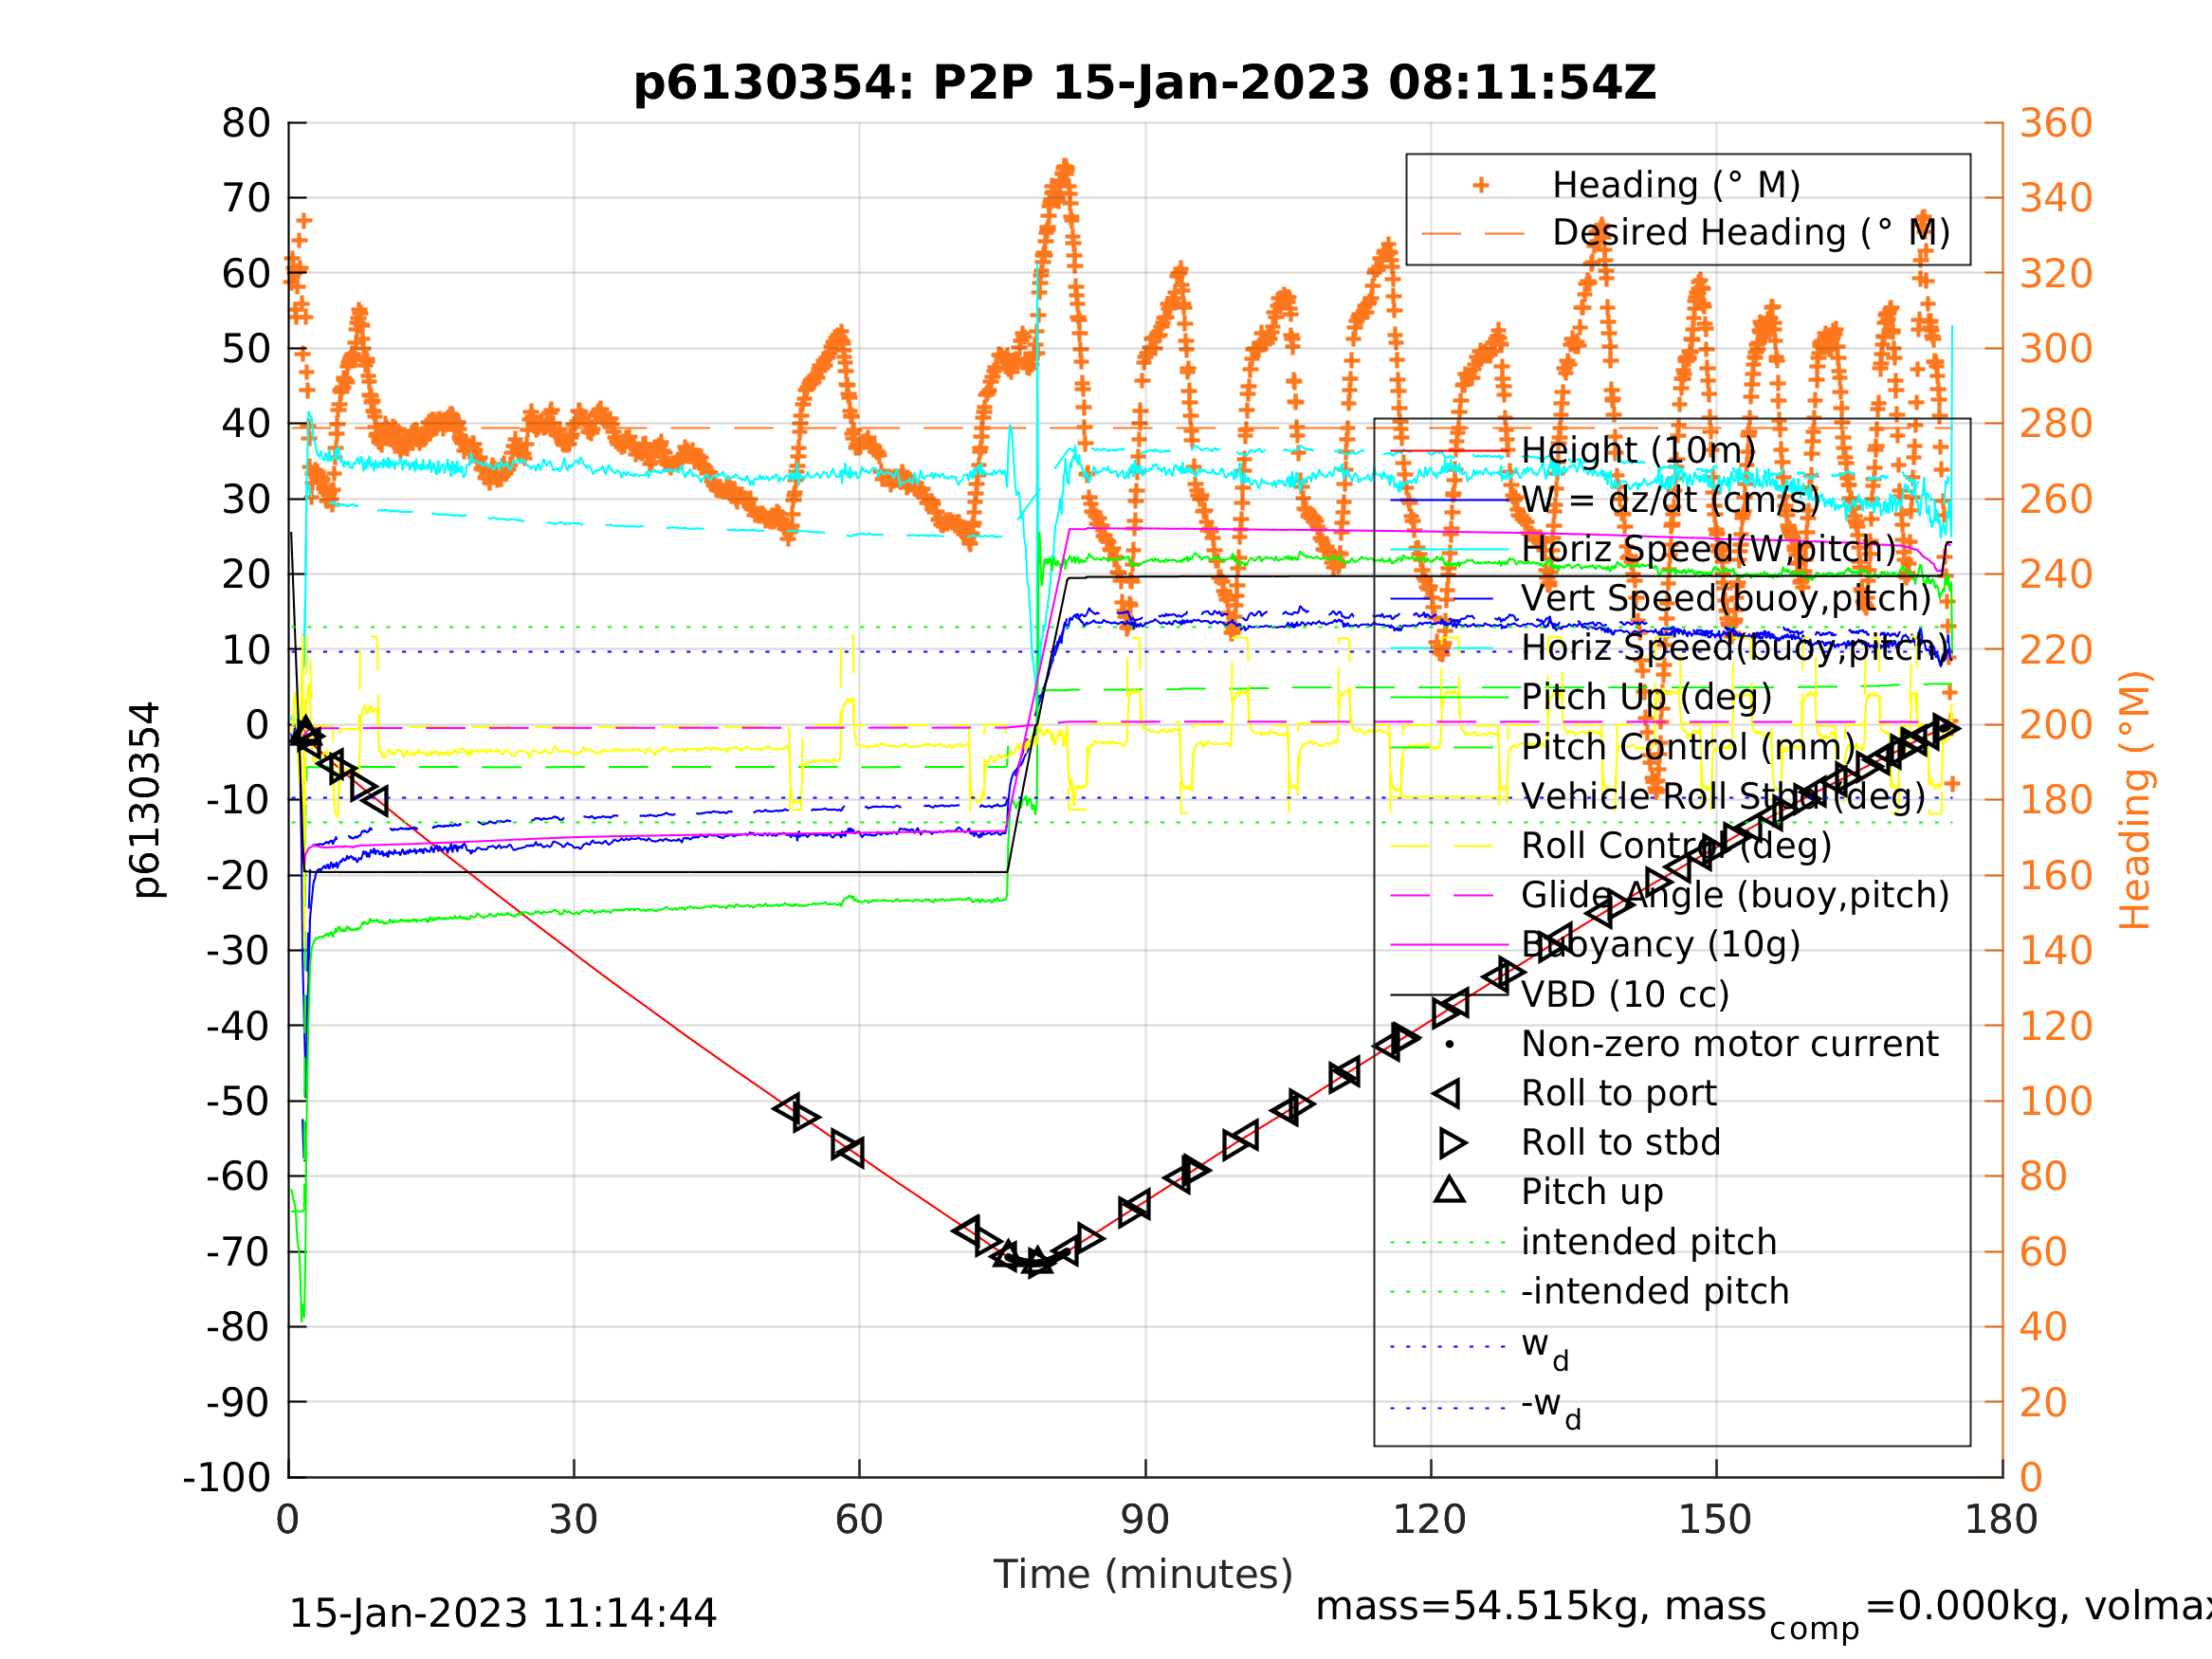This screenshot has width=2212, height=1659.
Task: Click the right heading-axis tick label 360
Action: pyautogui.click(x=2056, y=124)
